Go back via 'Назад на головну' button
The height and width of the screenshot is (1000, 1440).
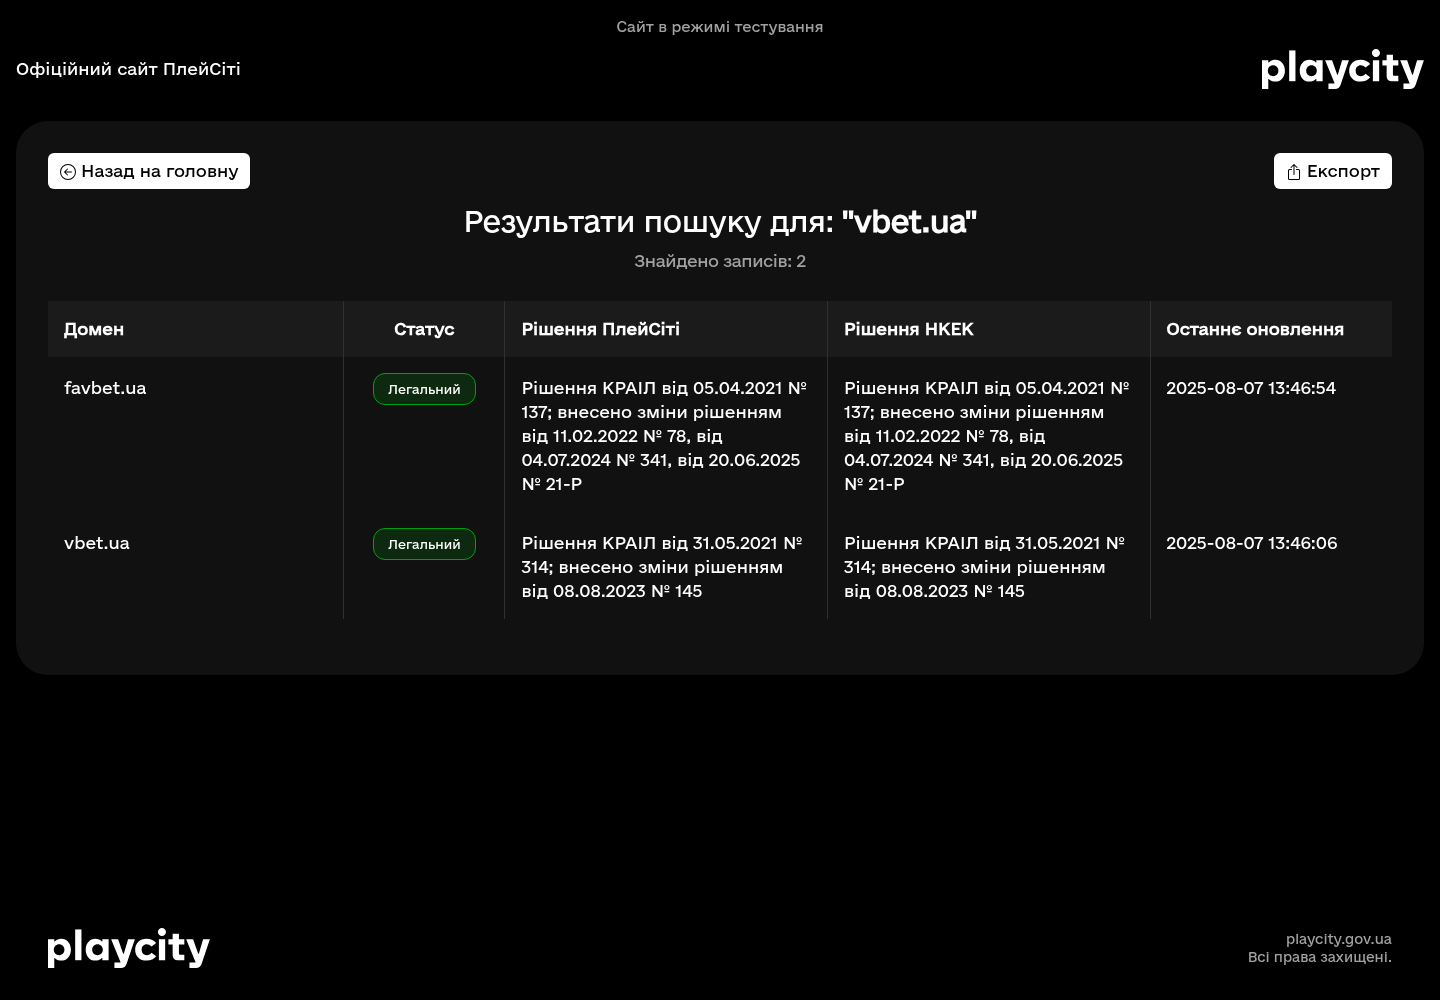(149, 171)
